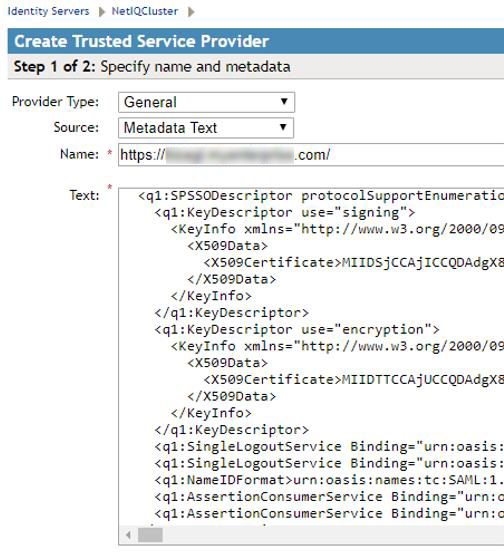Place cursor on KeyDescriptor use="encryption" line
504x558 pixels.
(297, 329)
